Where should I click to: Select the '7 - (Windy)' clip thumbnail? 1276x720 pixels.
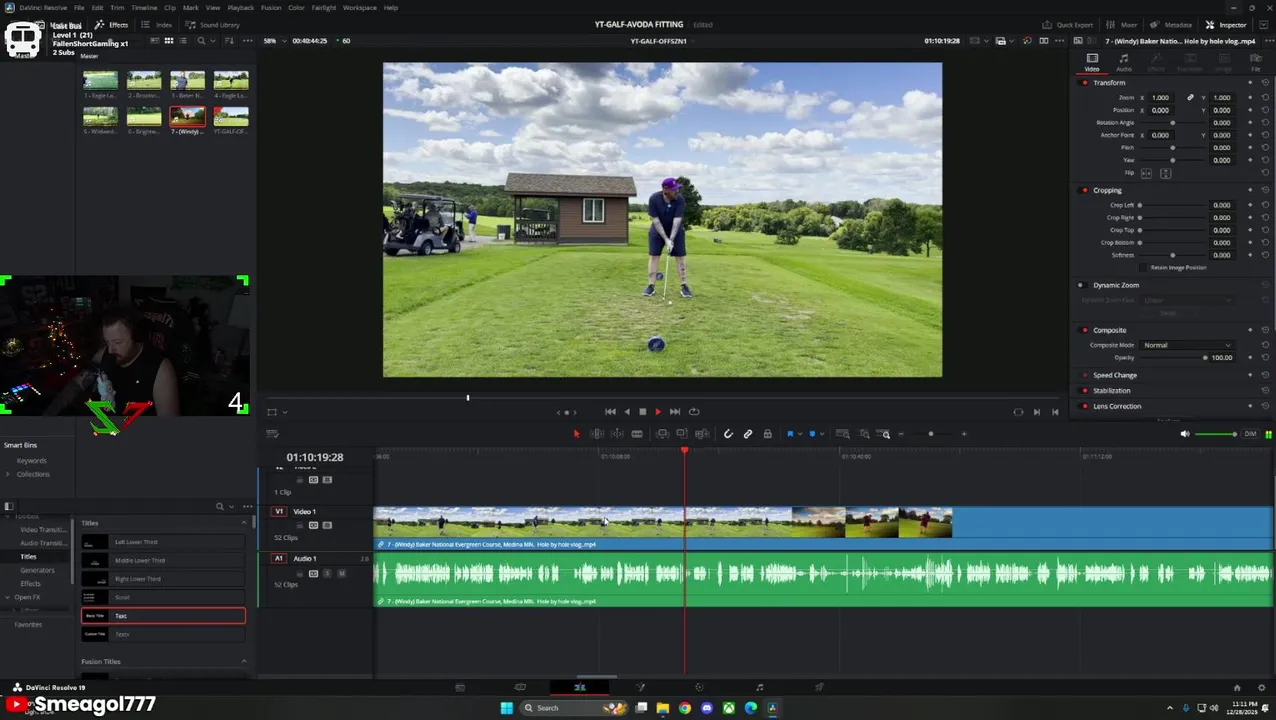(x=187, y=118)
